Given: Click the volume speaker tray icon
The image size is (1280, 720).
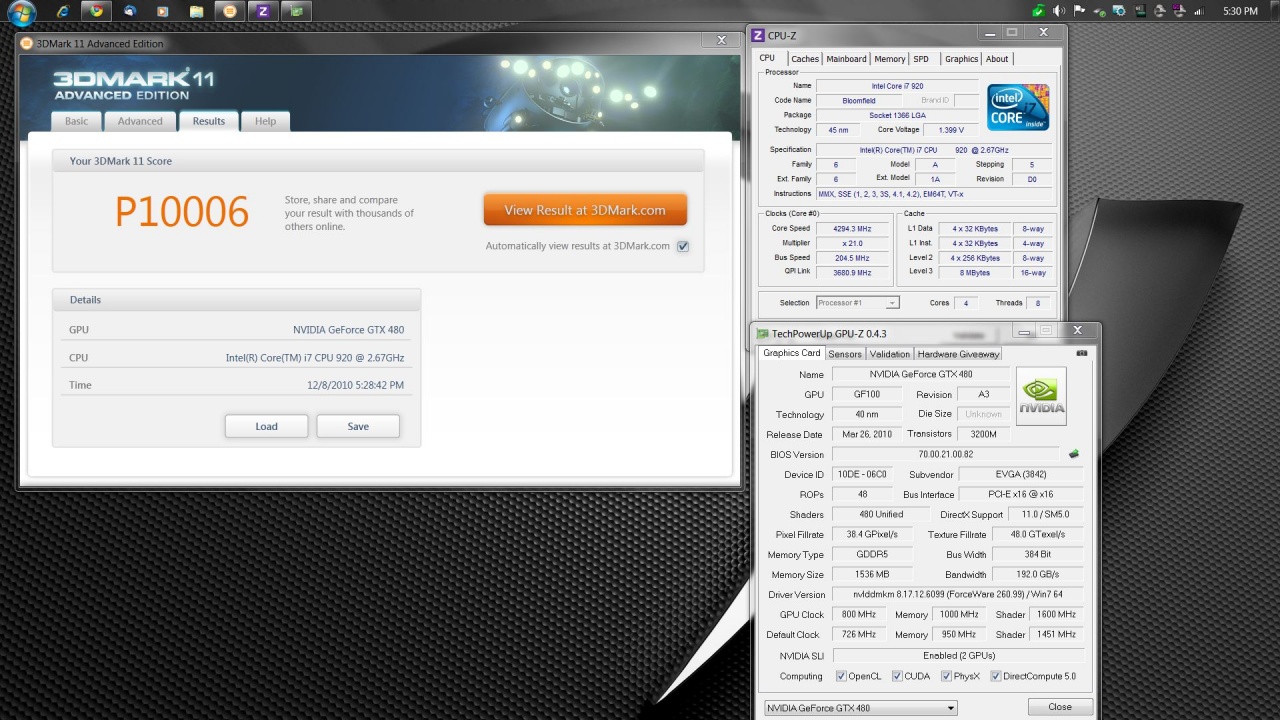Looking at the screenshot, I should coord(1058,11).
